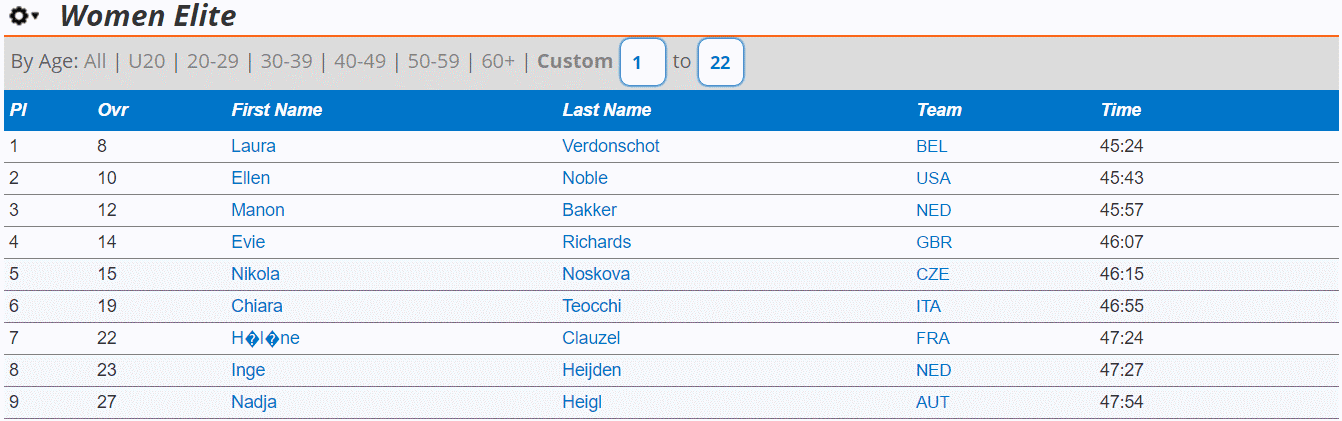Sort by First Name column header
Image resolution: width=1342 pixels, height=421 pixels.
click(x=277, y=110)
